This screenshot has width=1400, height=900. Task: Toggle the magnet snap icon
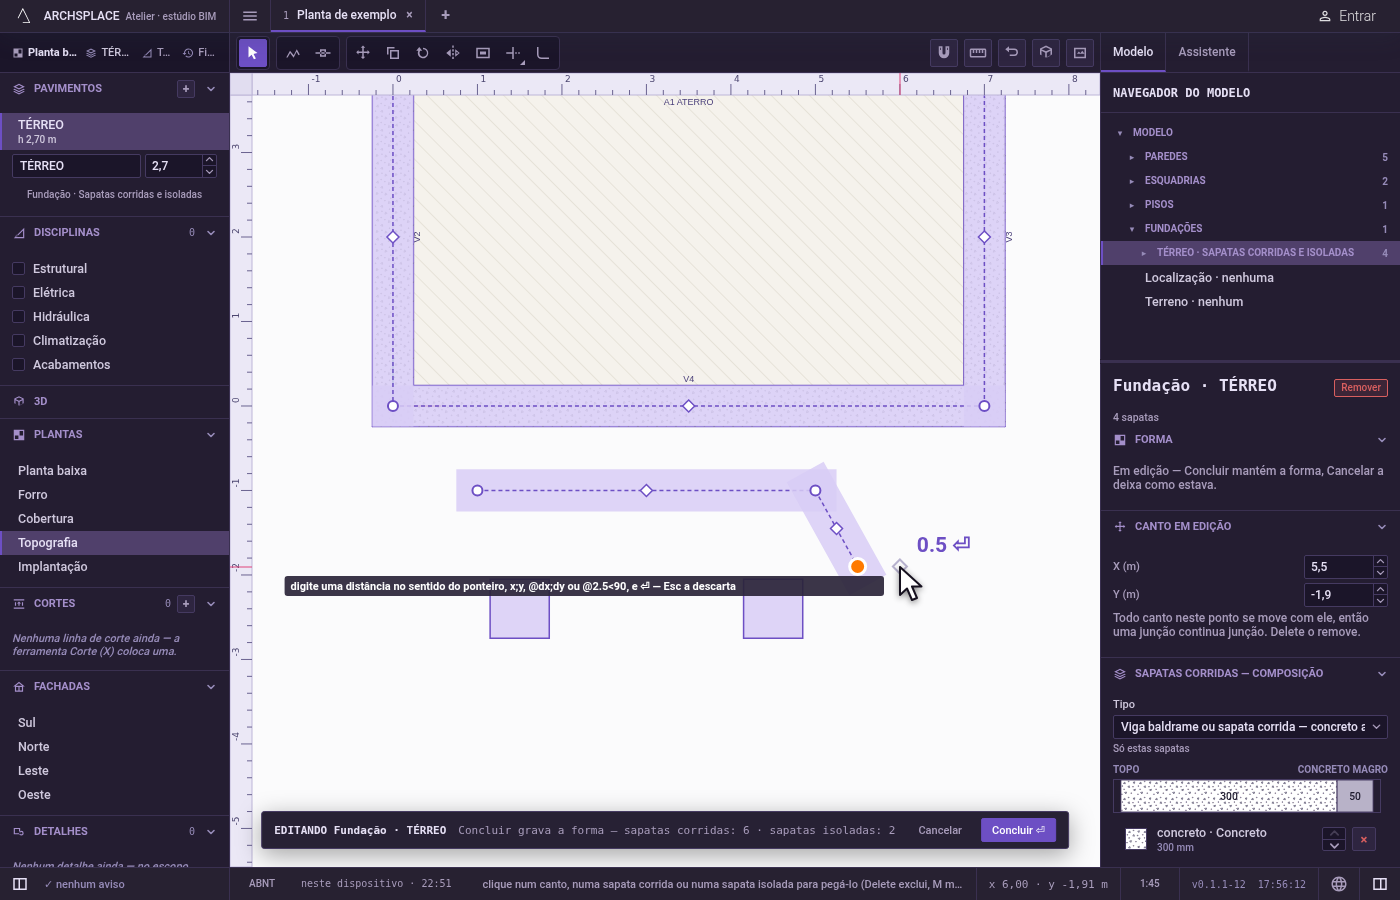pos(944,52)
